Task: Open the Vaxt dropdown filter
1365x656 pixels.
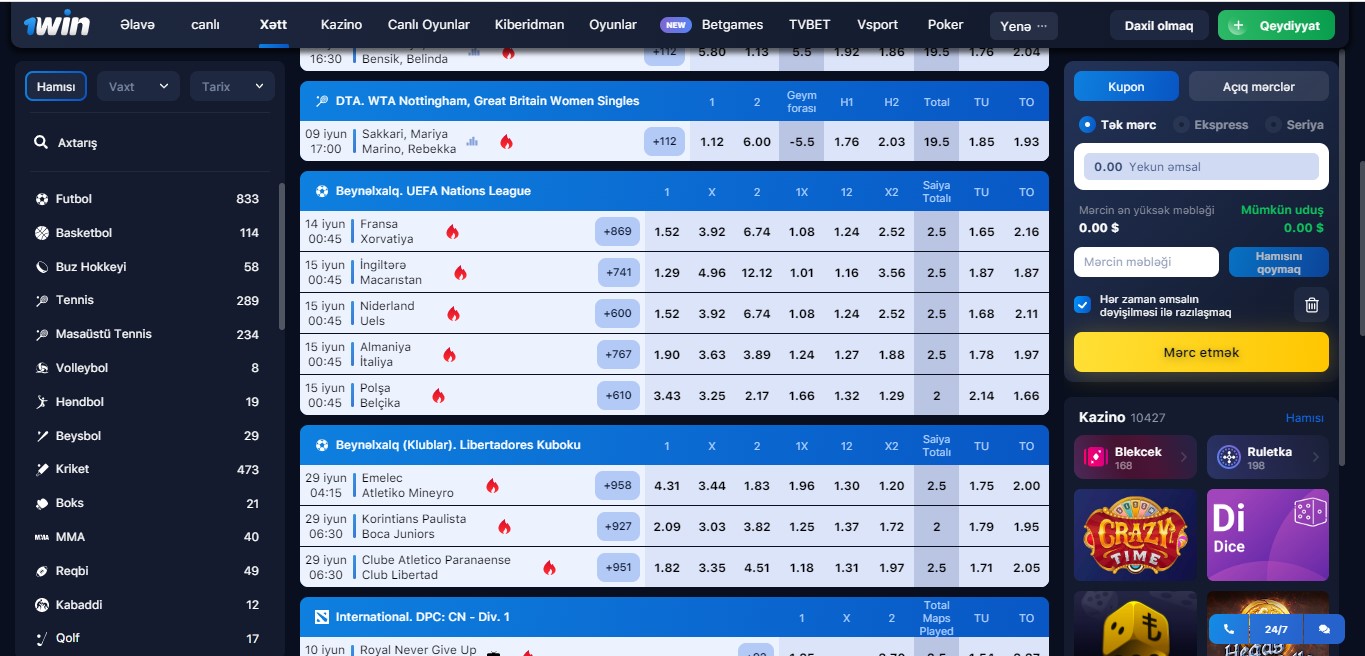Action: point(138,87)
